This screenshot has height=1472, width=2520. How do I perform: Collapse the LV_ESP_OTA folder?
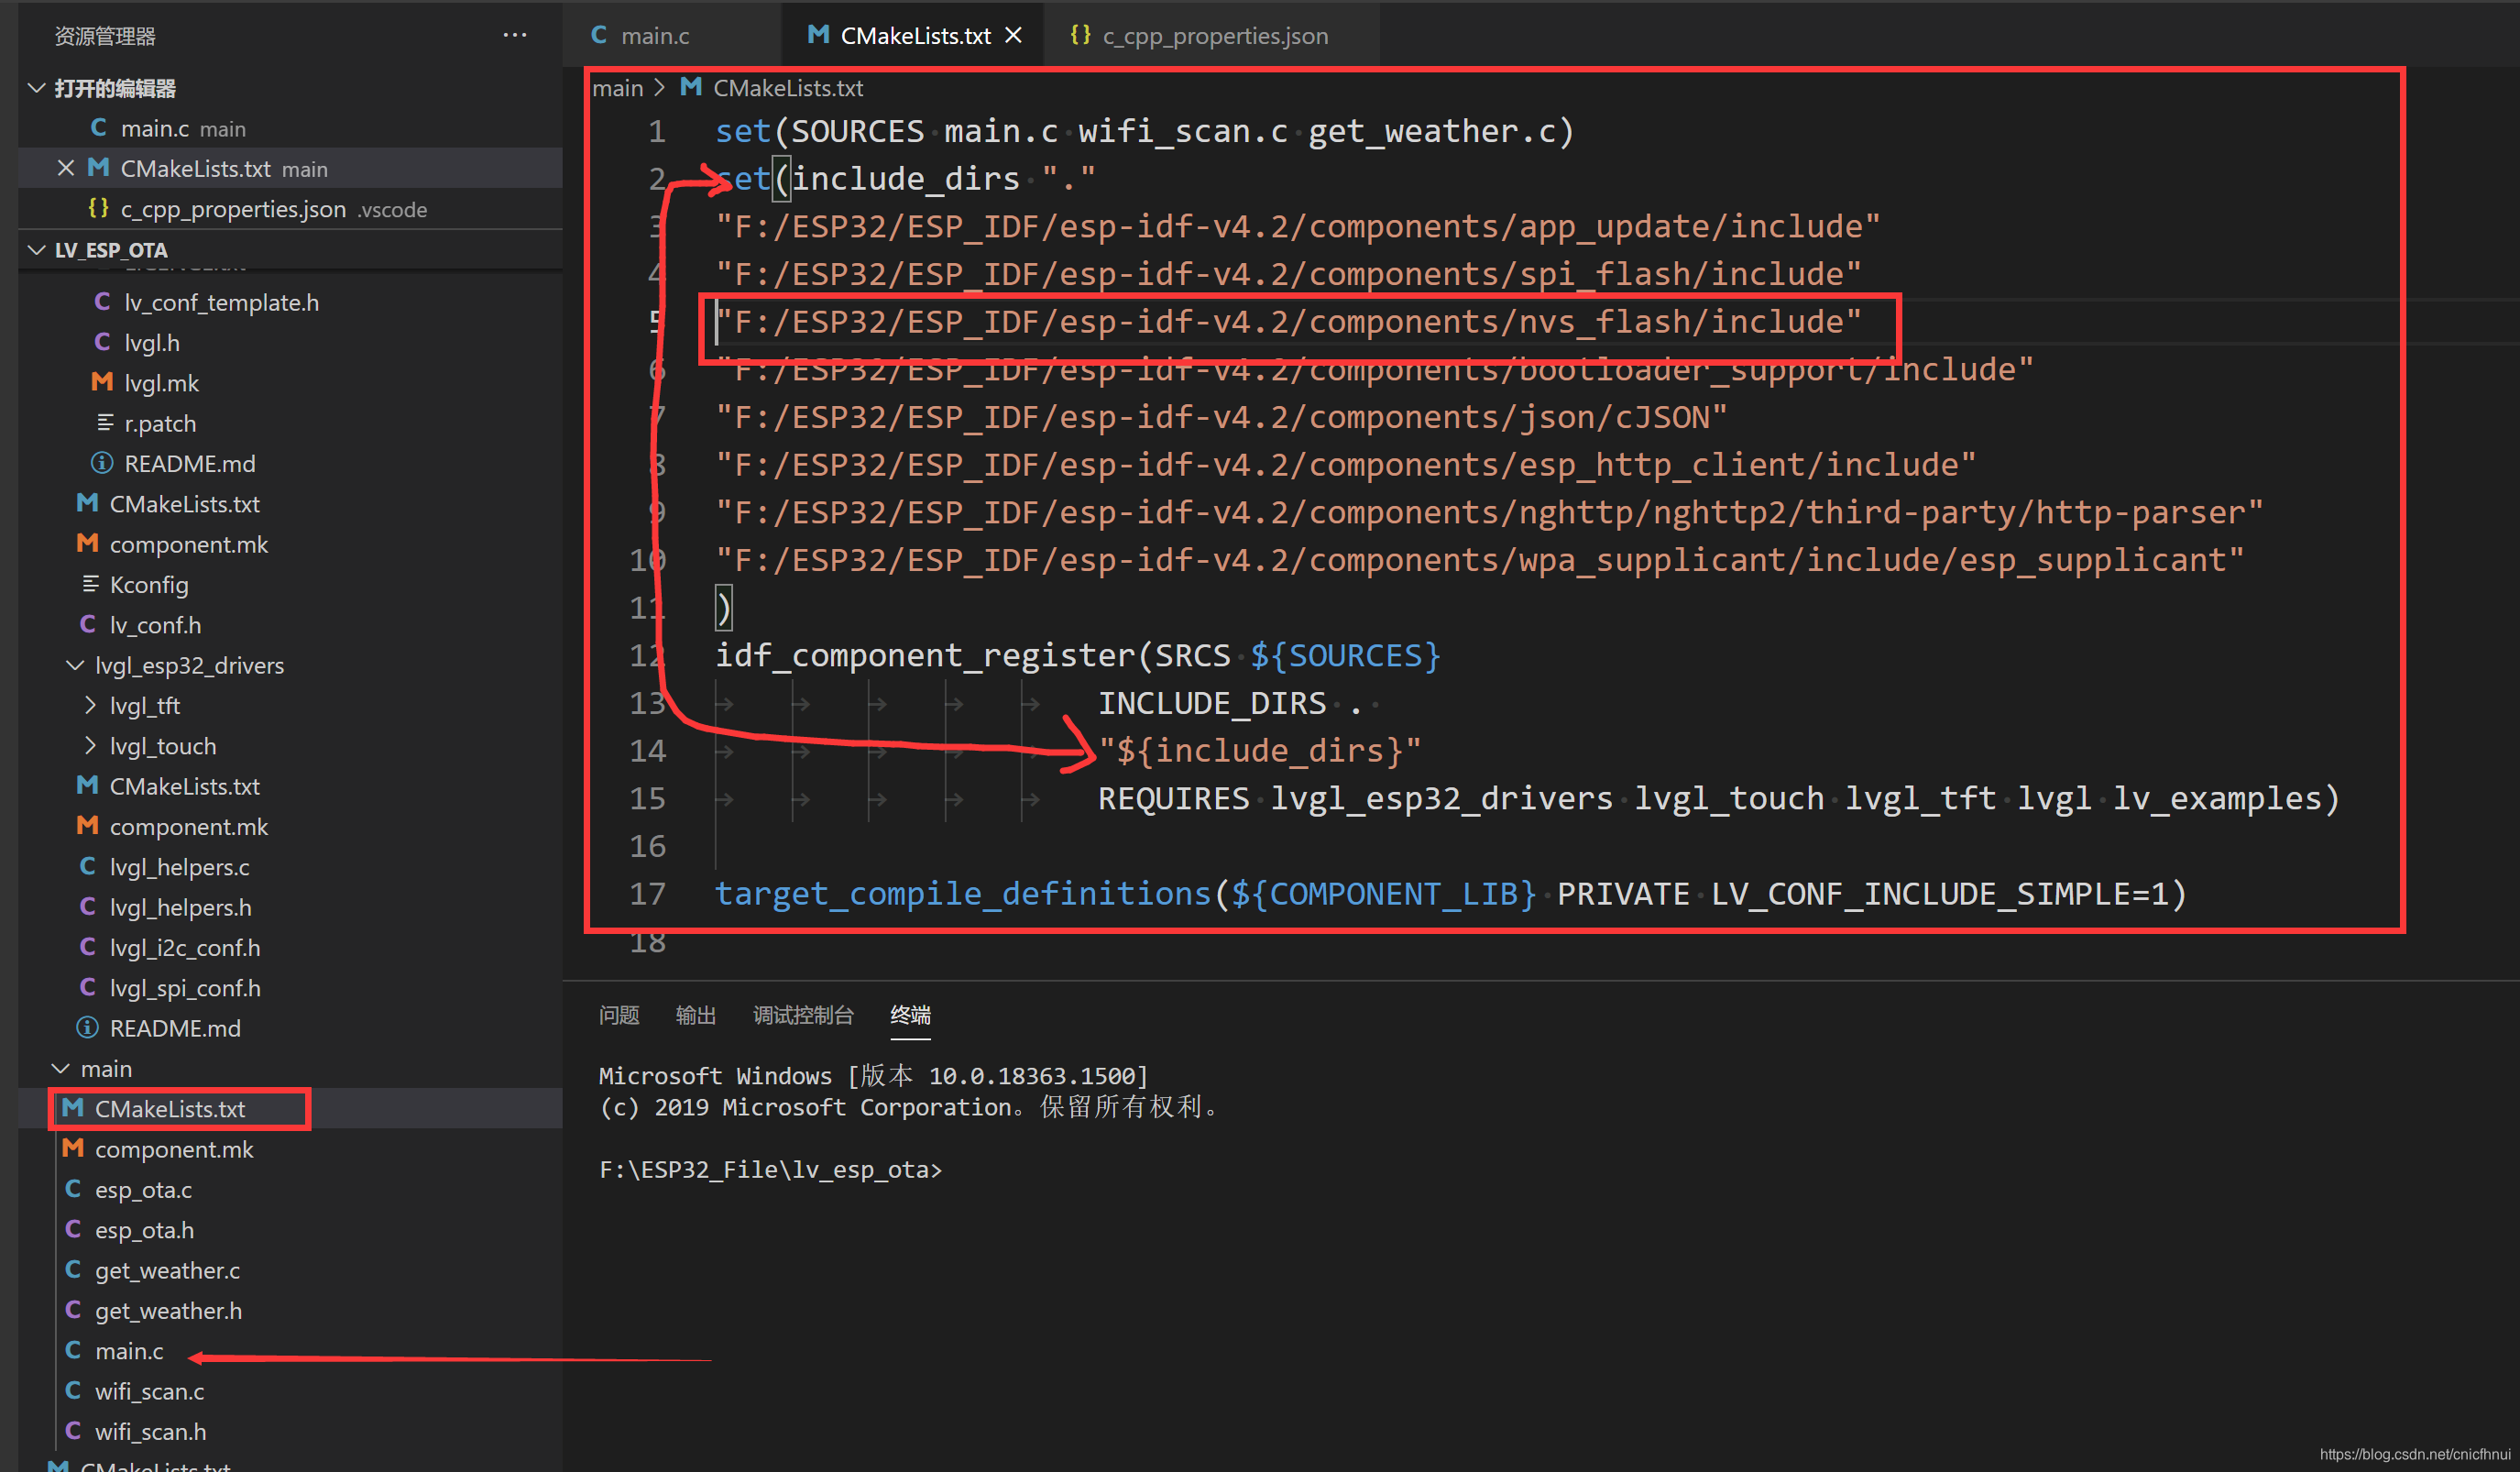[36, 249]
